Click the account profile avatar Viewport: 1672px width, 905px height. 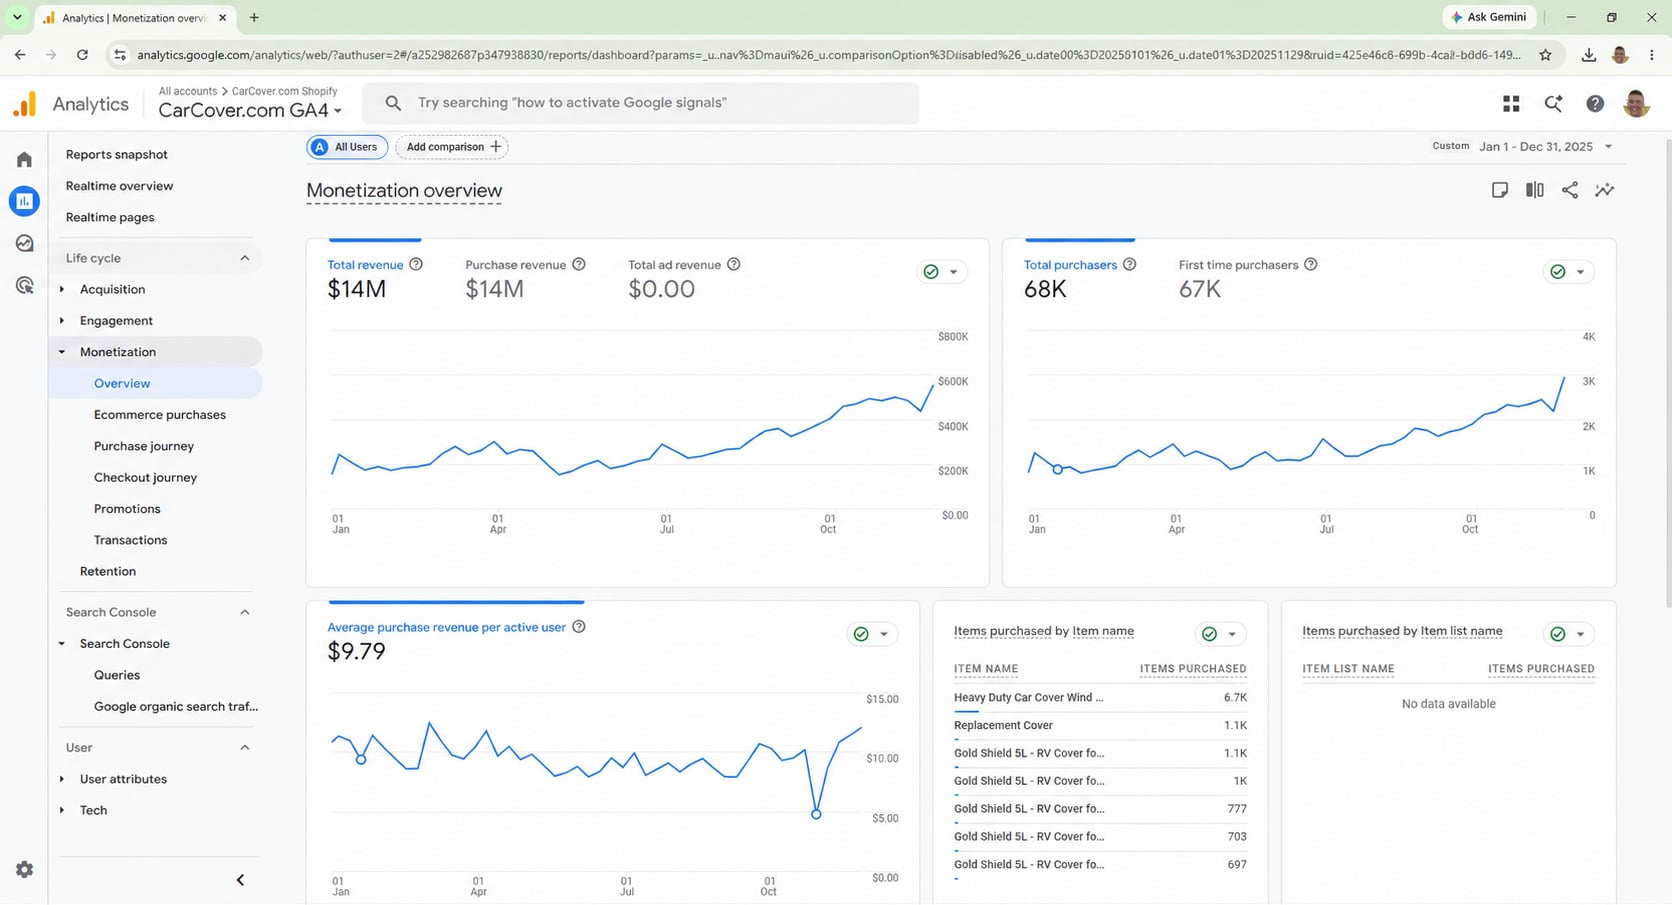click(x=1636, y=103)
